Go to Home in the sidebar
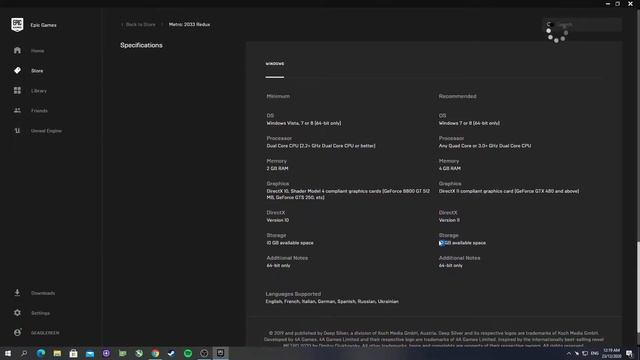Viewport: 640px width, 360px height. tap(38, 51)
